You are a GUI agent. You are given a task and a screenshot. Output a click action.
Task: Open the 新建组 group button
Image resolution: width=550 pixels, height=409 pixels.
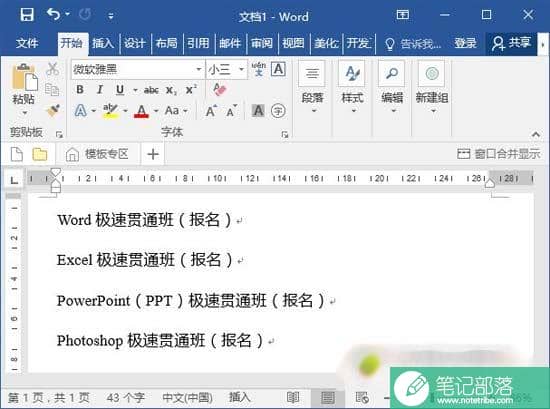pos(432,88)
